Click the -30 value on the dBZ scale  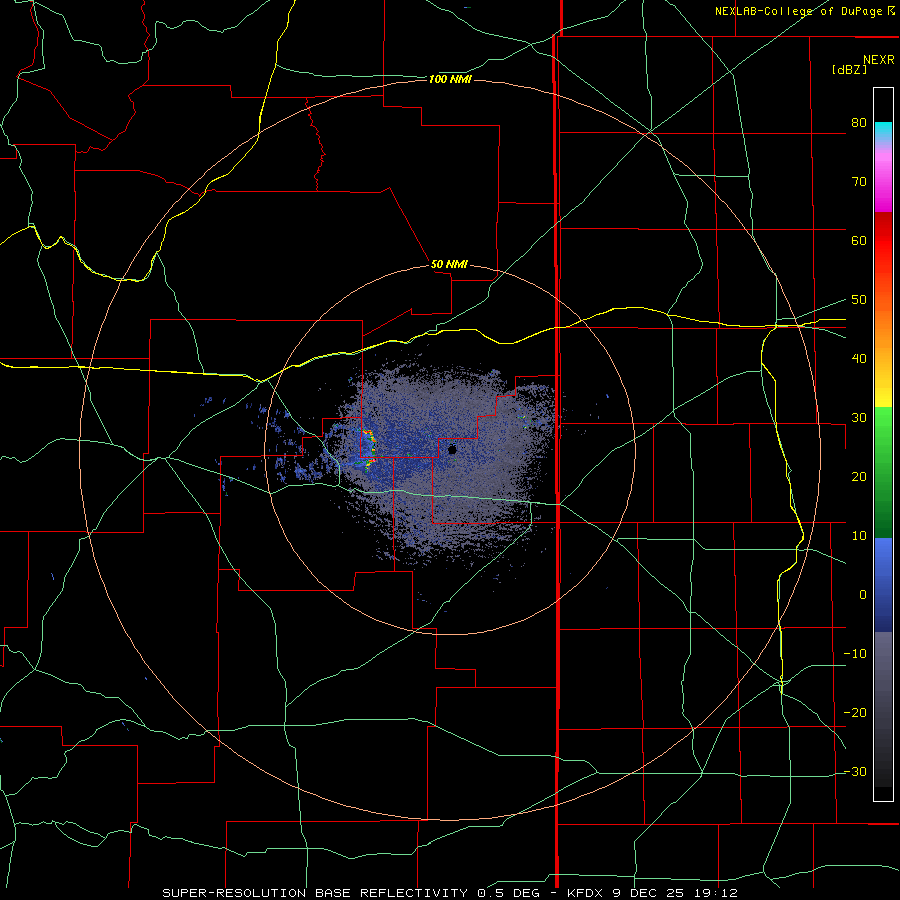click(855, 772)
